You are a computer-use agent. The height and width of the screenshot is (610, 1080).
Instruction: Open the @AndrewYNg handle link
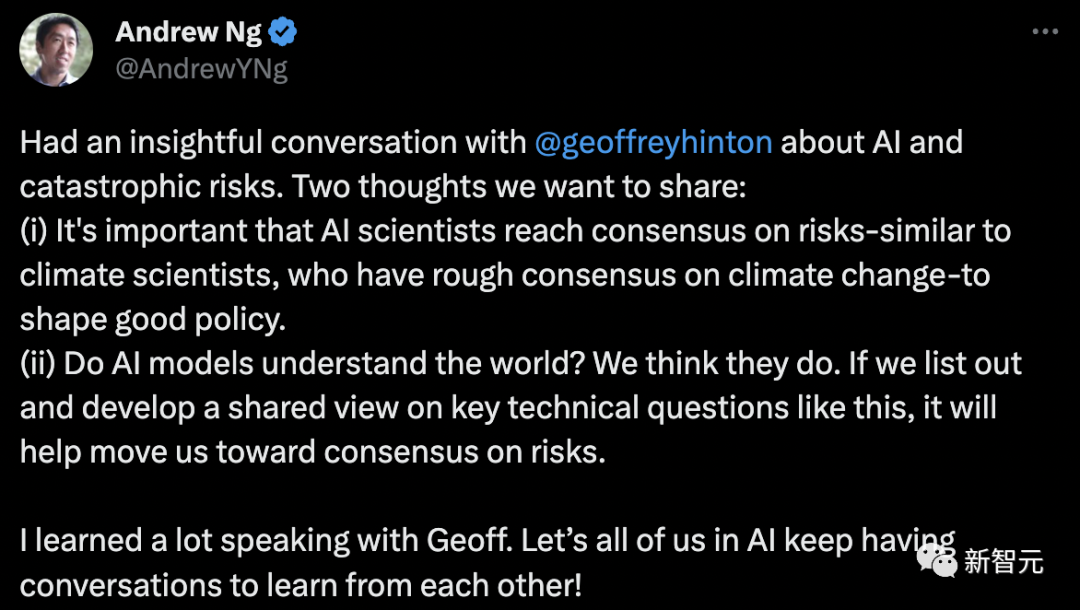pos(201,70)
